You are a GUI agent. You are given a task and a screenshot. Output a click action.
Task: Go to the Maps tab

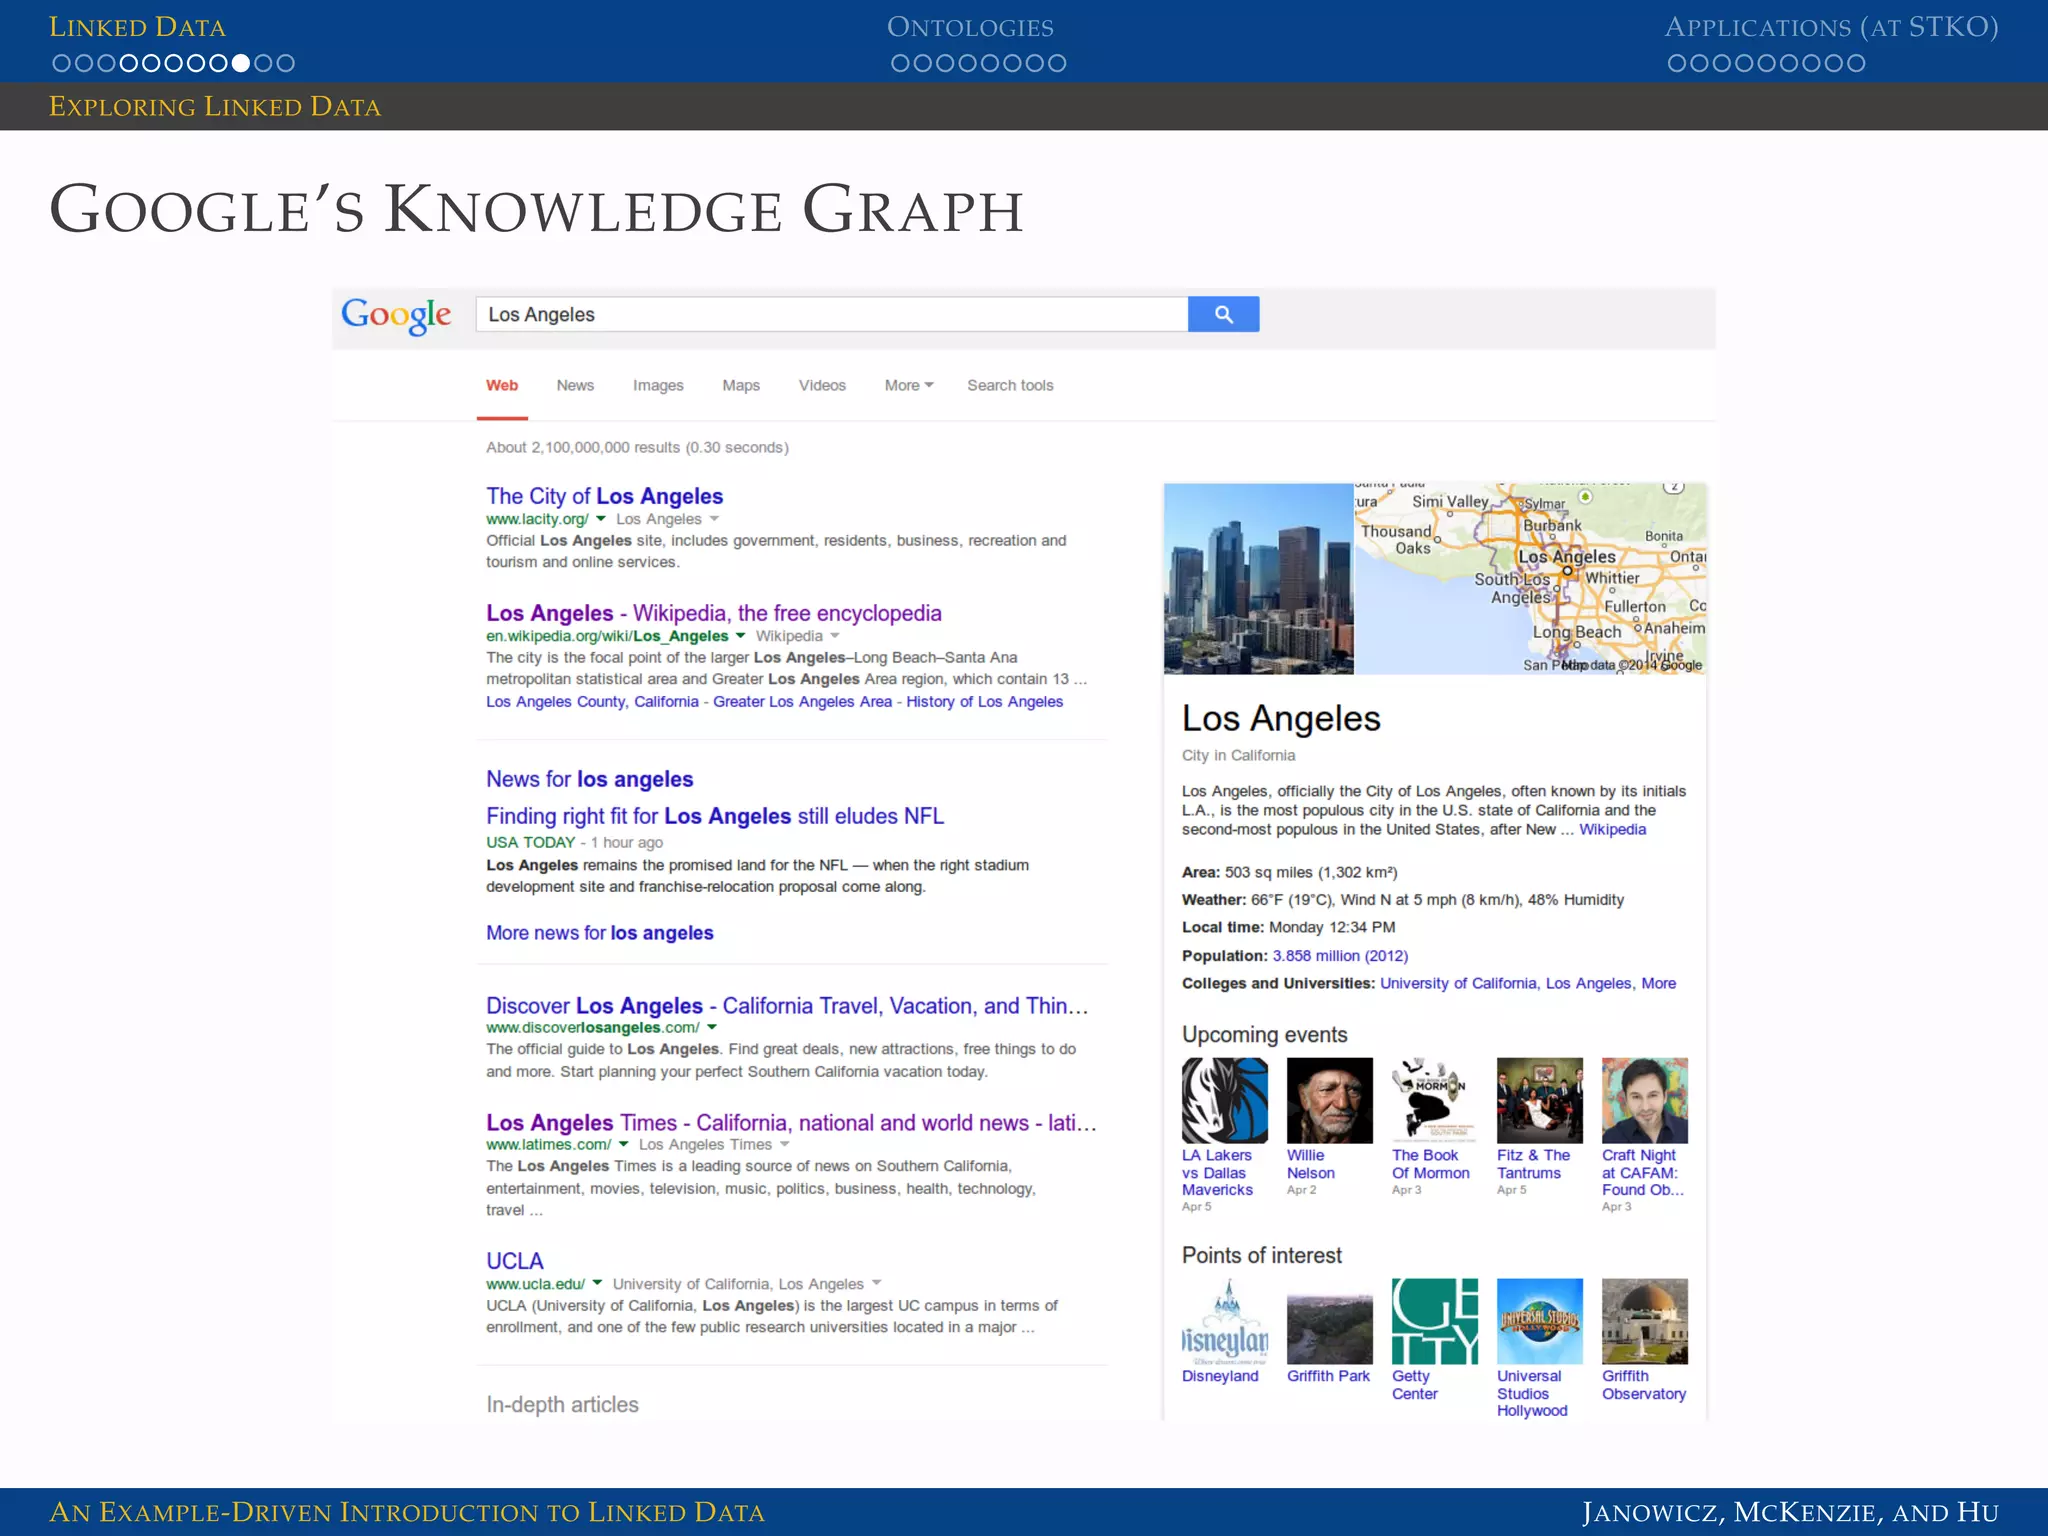(x=741, y=385)
